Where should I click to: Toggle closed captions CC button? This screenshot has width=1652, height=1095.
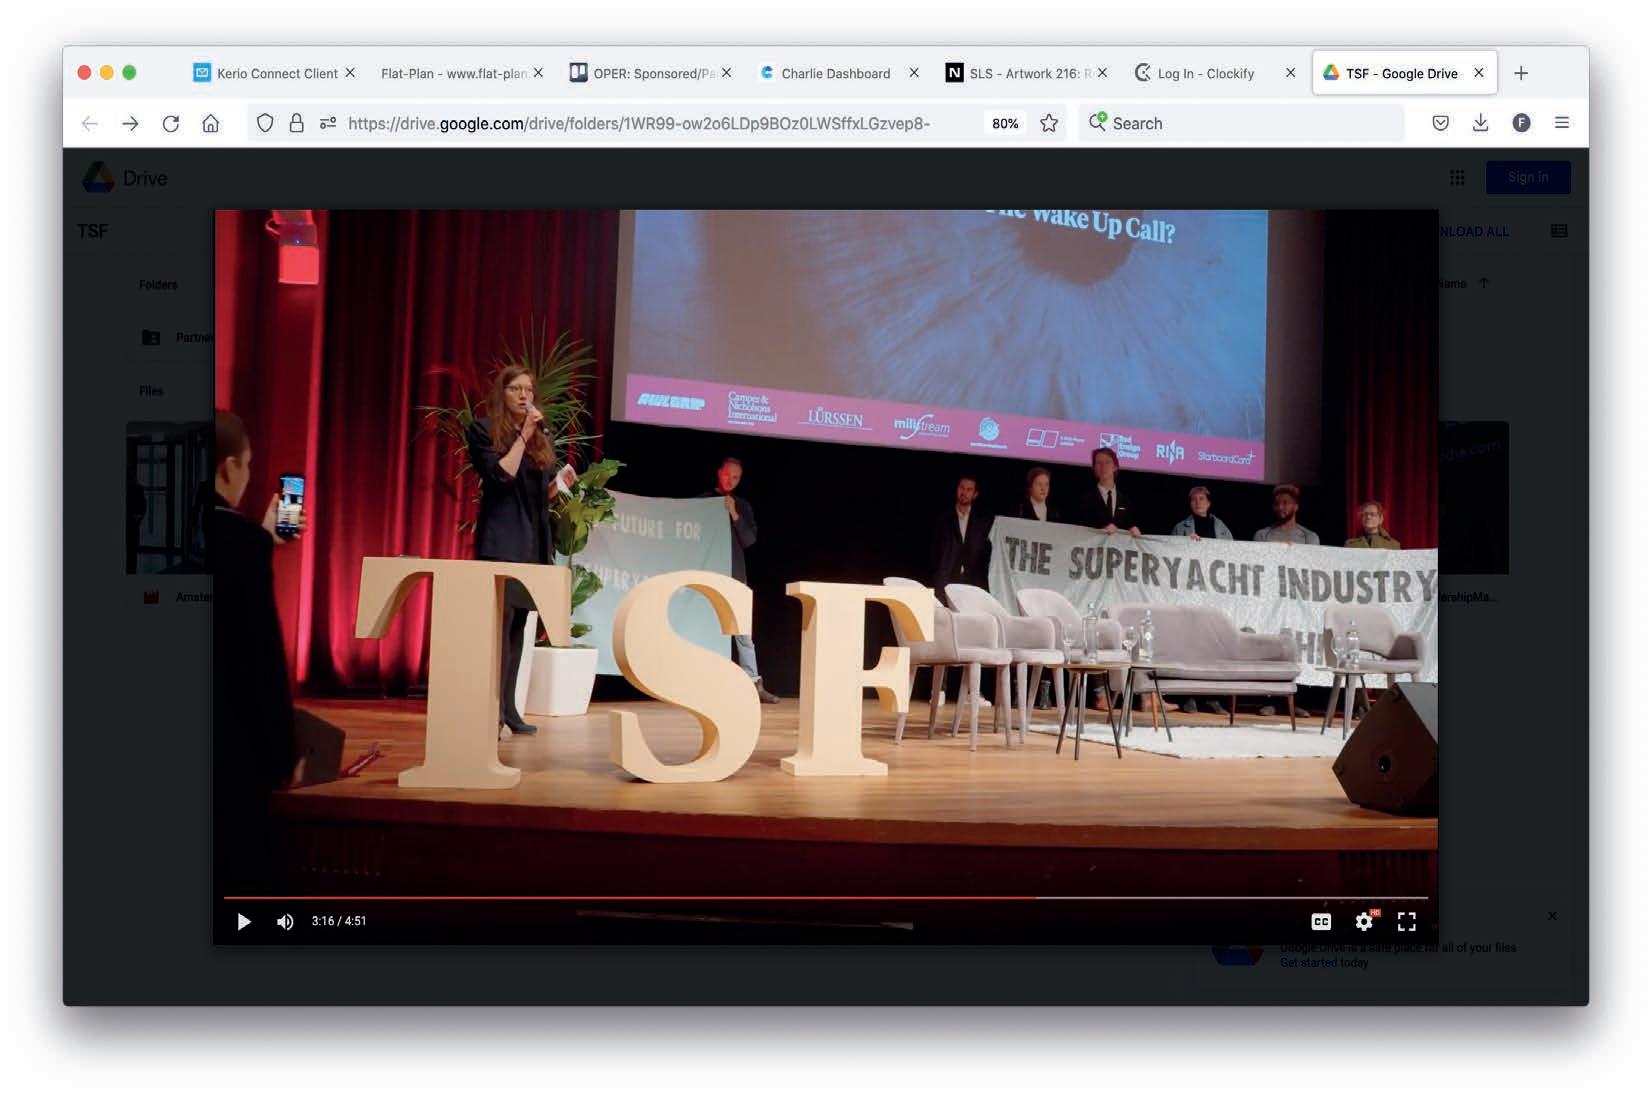(x=1321, y=921)
